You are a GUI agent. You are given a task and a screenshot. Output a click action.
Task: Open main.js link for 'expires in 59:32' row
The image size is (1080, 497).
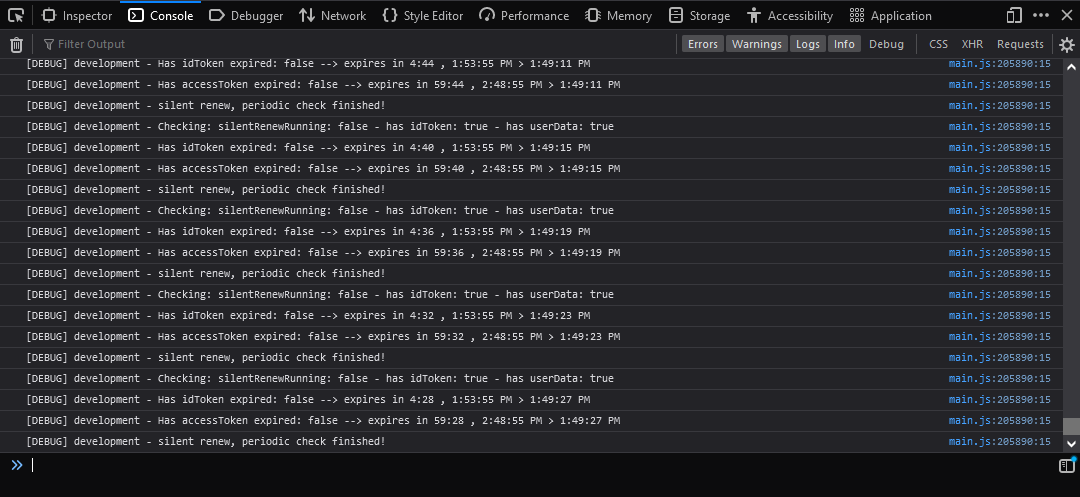tap(999, 337)
